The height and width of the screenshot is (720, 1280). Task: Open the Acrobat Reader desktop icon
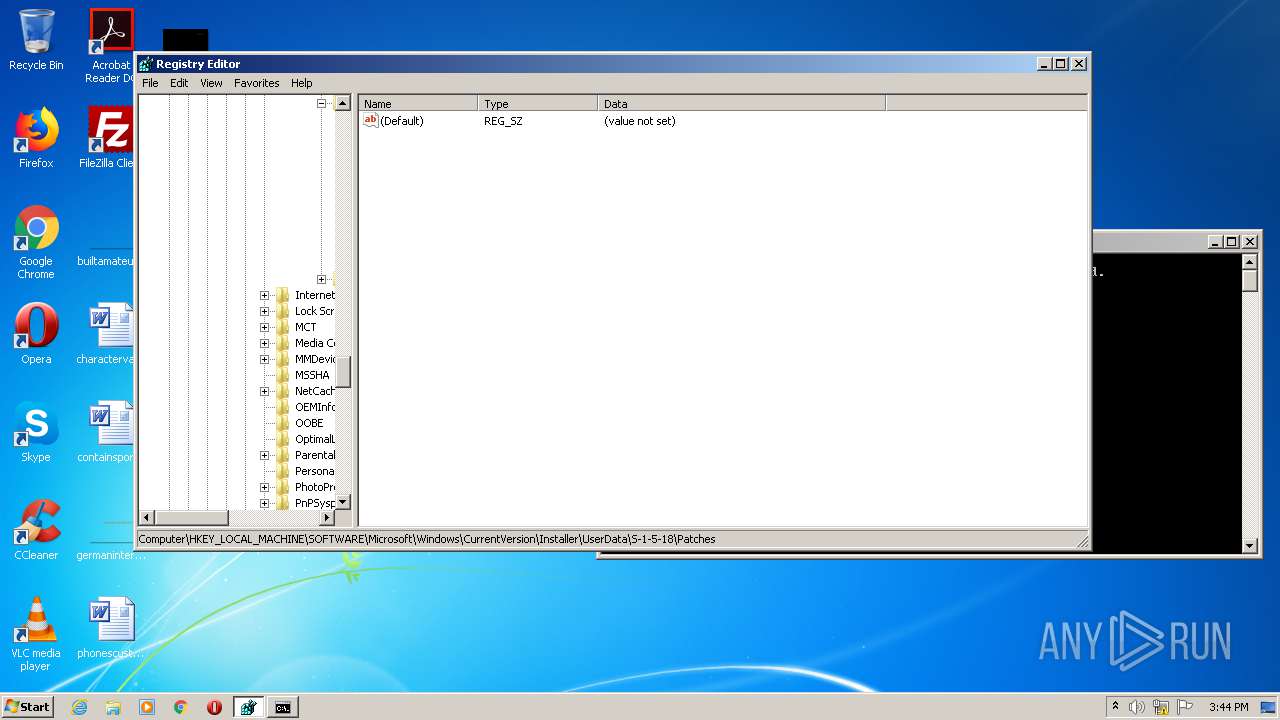click(111, 46)
